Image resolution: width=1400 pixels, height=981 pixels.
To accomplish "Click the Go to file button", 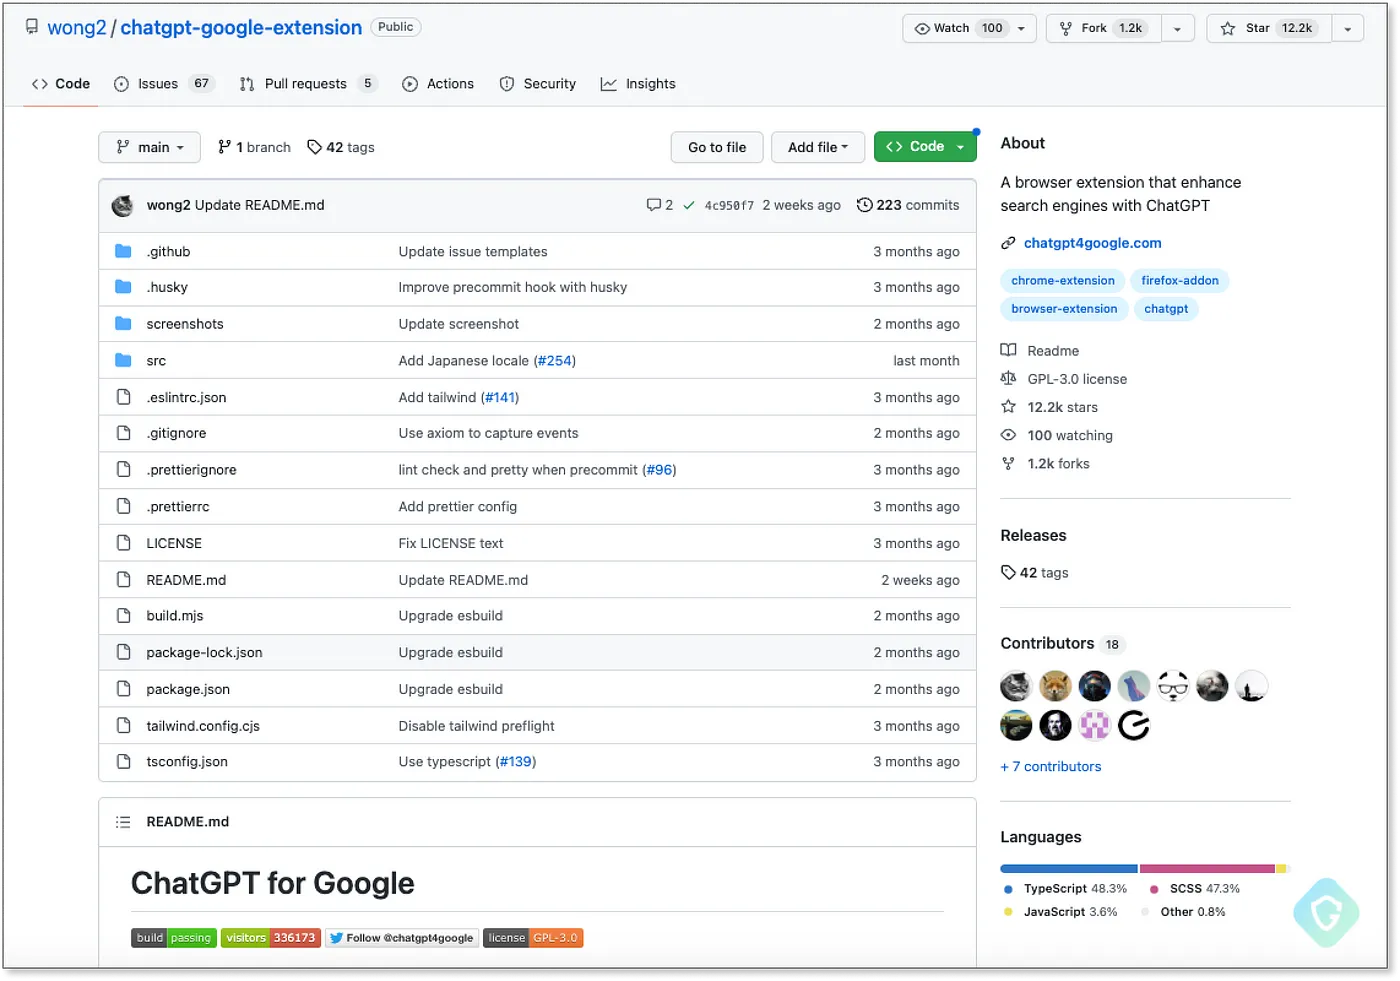I will pyautogui.click(x=717, y=147).
